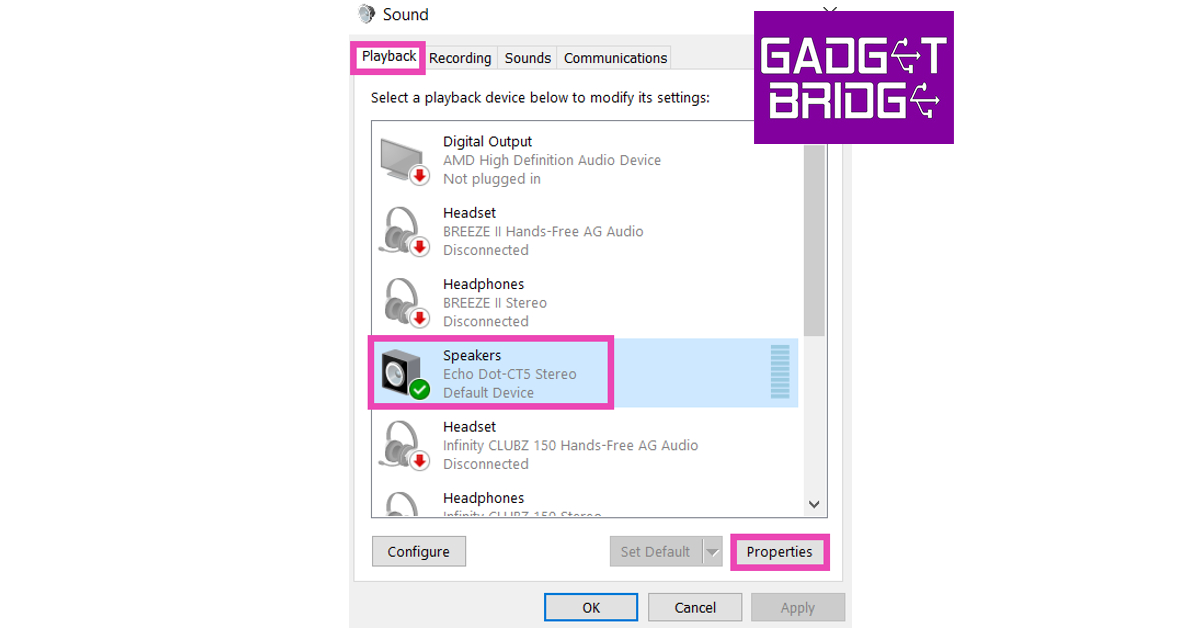Click the Cancel button
1200x628 pixels.
[x=695, y=607]
